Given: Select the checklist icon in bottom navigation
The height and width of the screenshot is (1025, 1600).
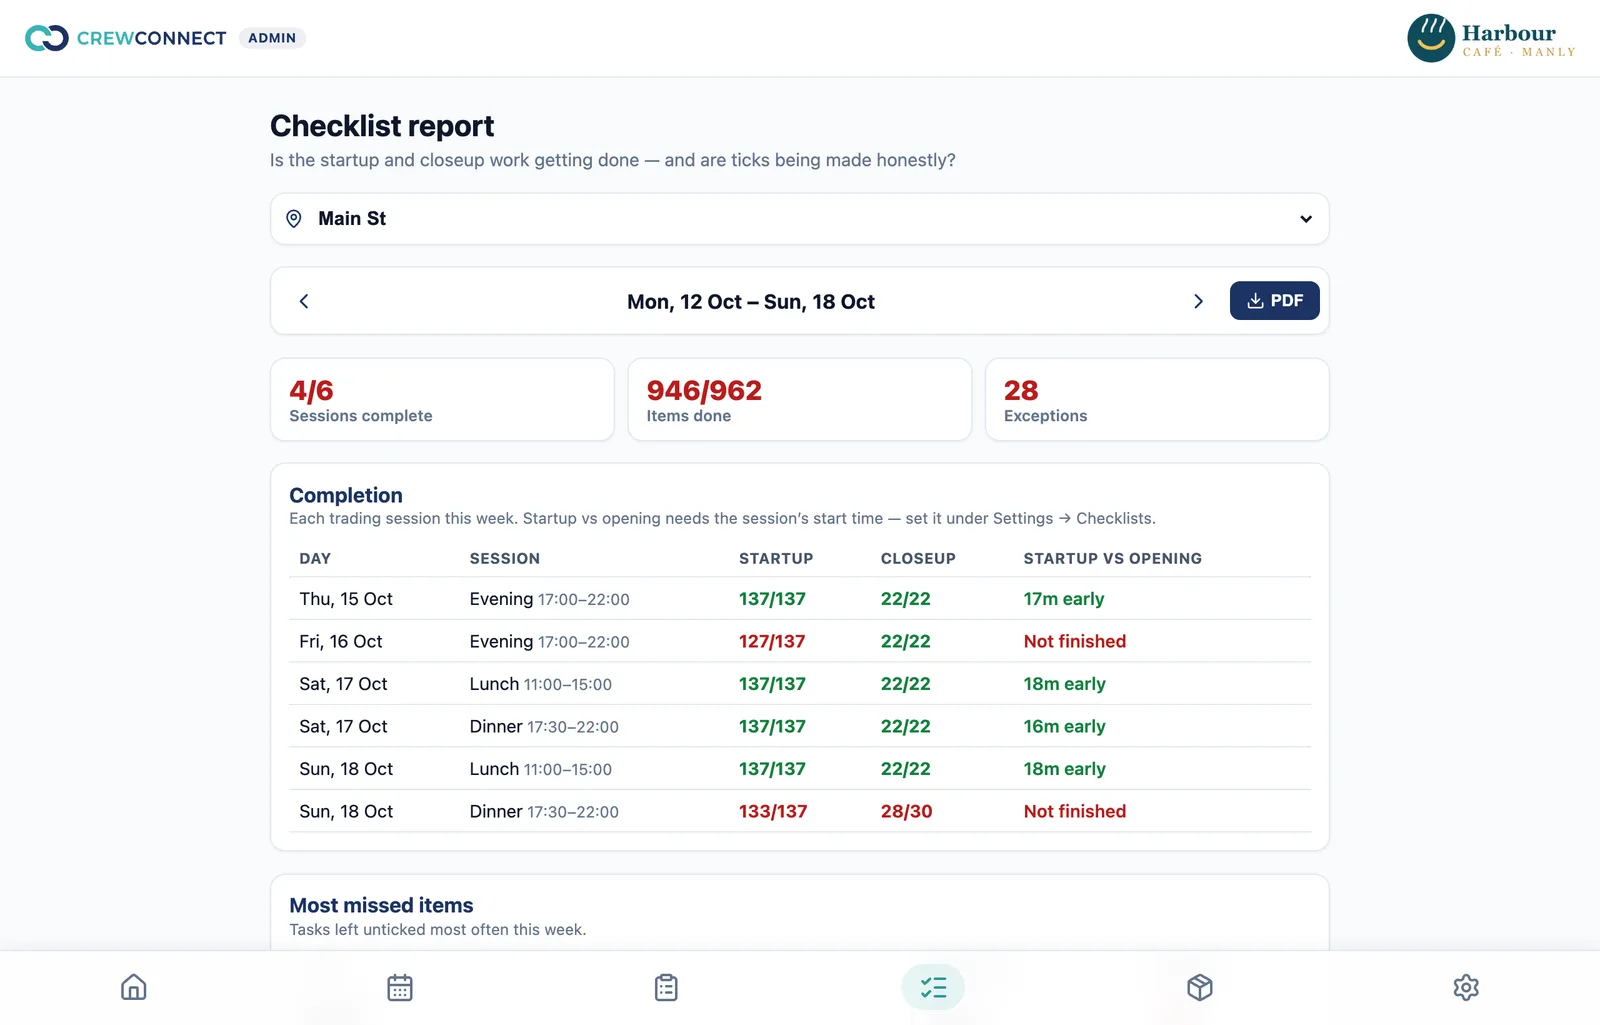Looking at the screenshot, I should pos(933,987).
